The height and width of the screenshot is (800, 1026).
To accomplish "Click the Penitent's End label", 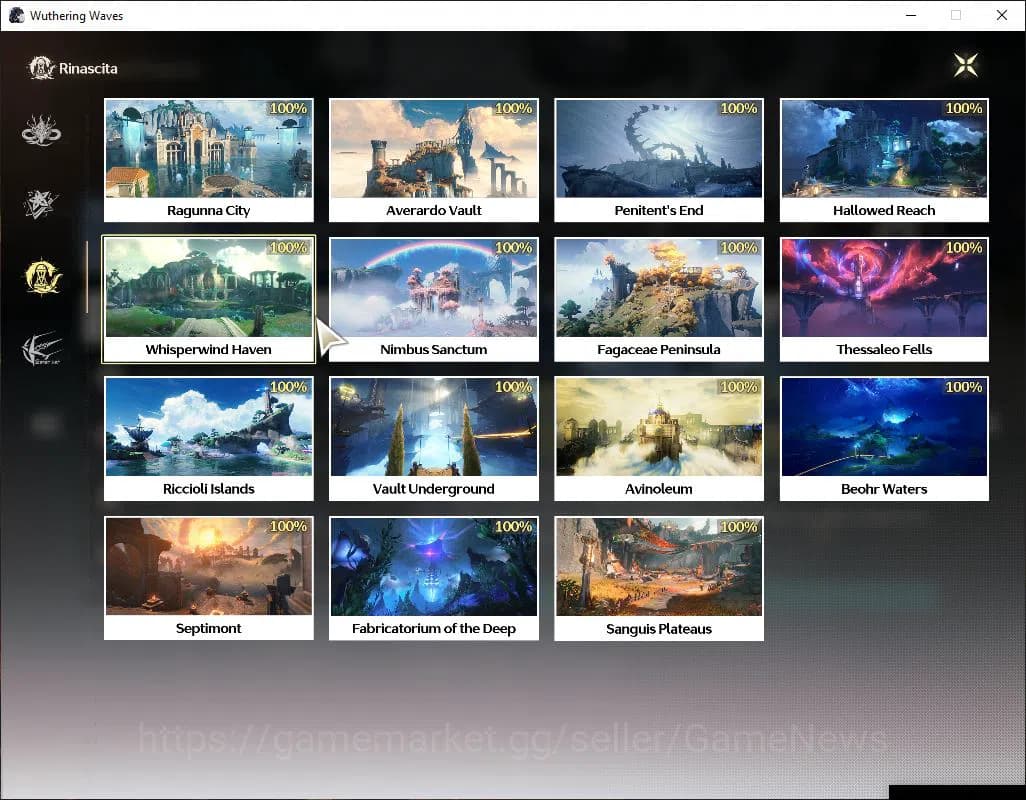I will tap(659, 210).
